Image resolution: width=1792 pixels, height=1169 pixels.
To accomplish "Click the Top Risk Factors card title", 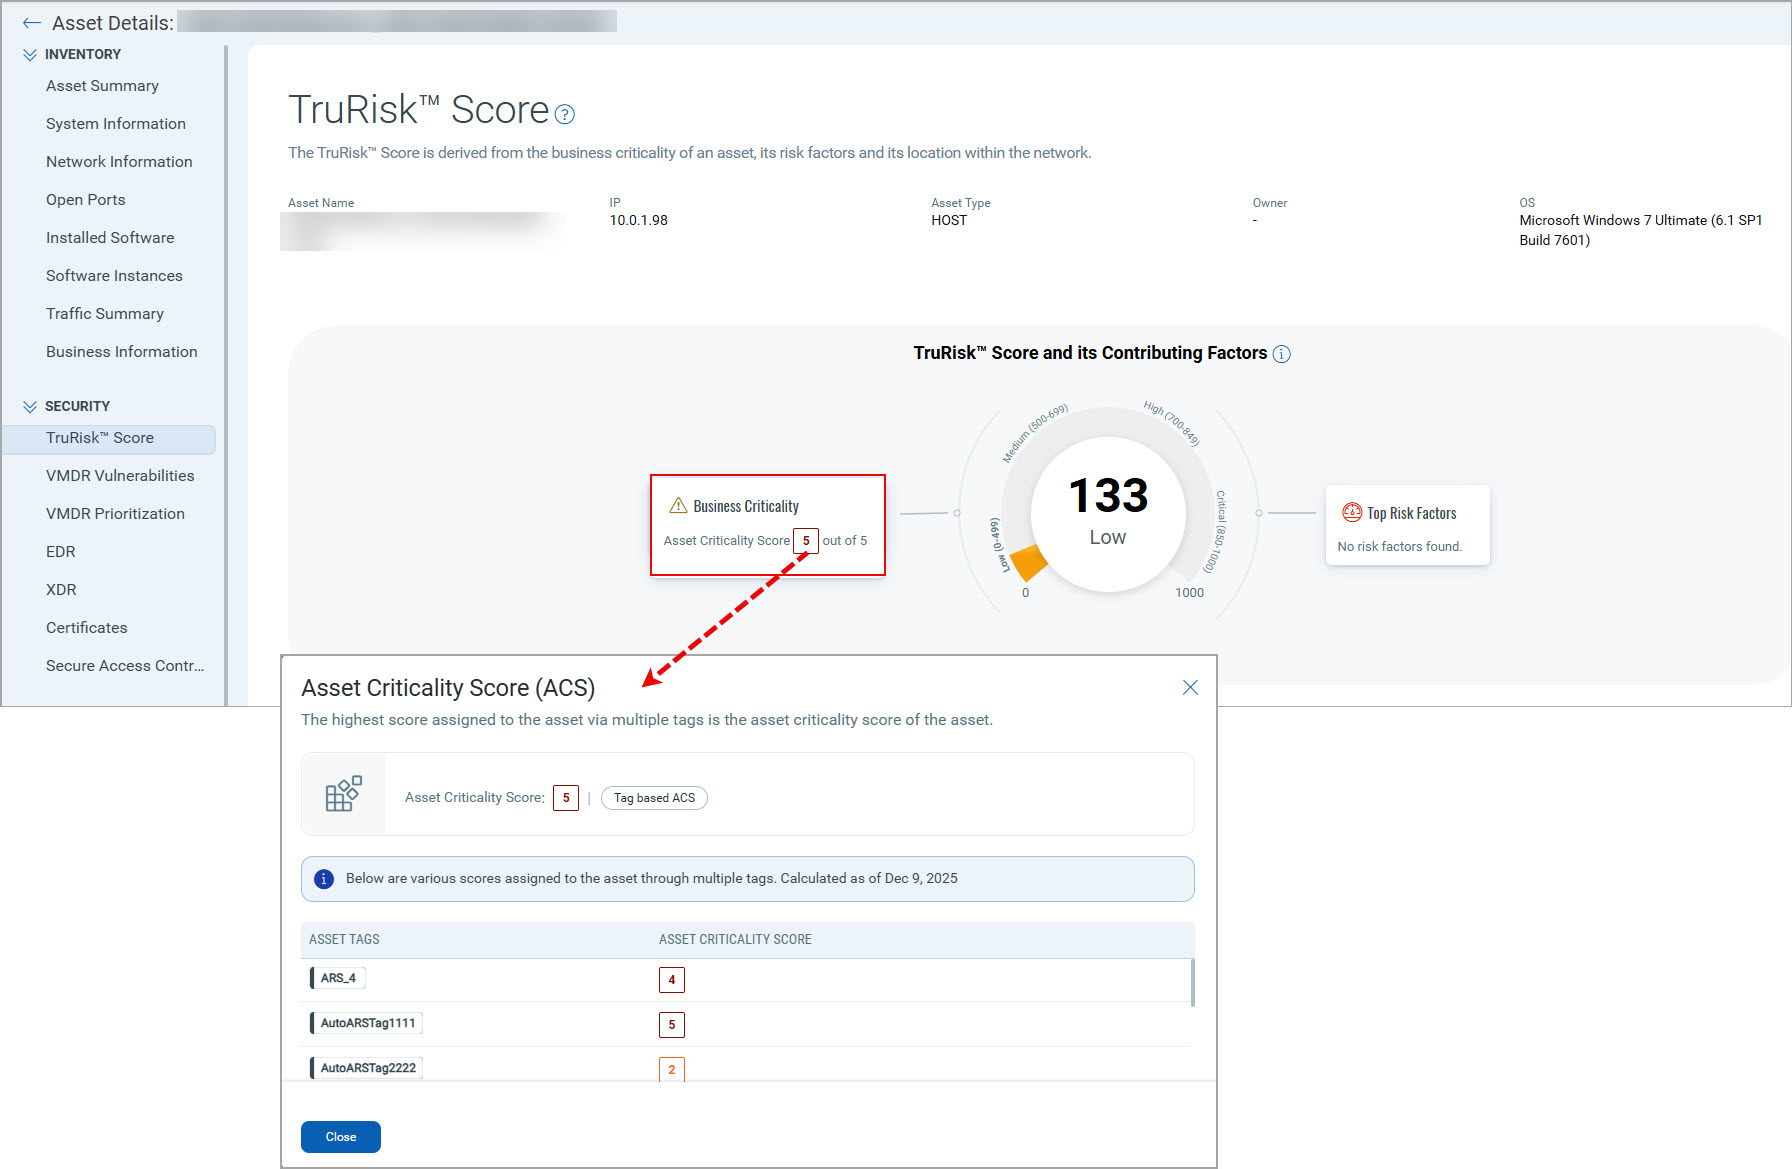I will point(1412,513).
